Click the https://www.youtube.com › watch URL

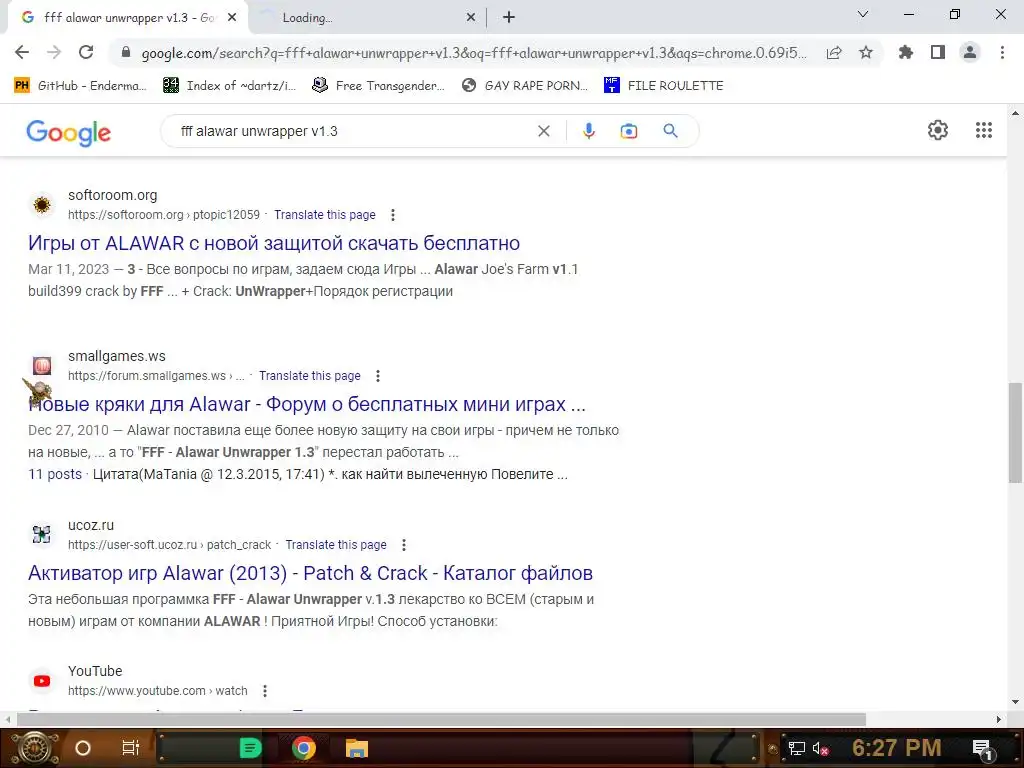click(157, 691)
